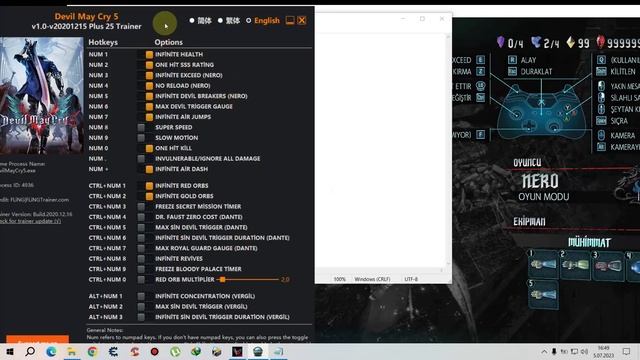The height and width of the screenshot is (360, 640).
Task: Enable Invulnerable/Ignore All Damage checkbox
Action: point(141,158)
